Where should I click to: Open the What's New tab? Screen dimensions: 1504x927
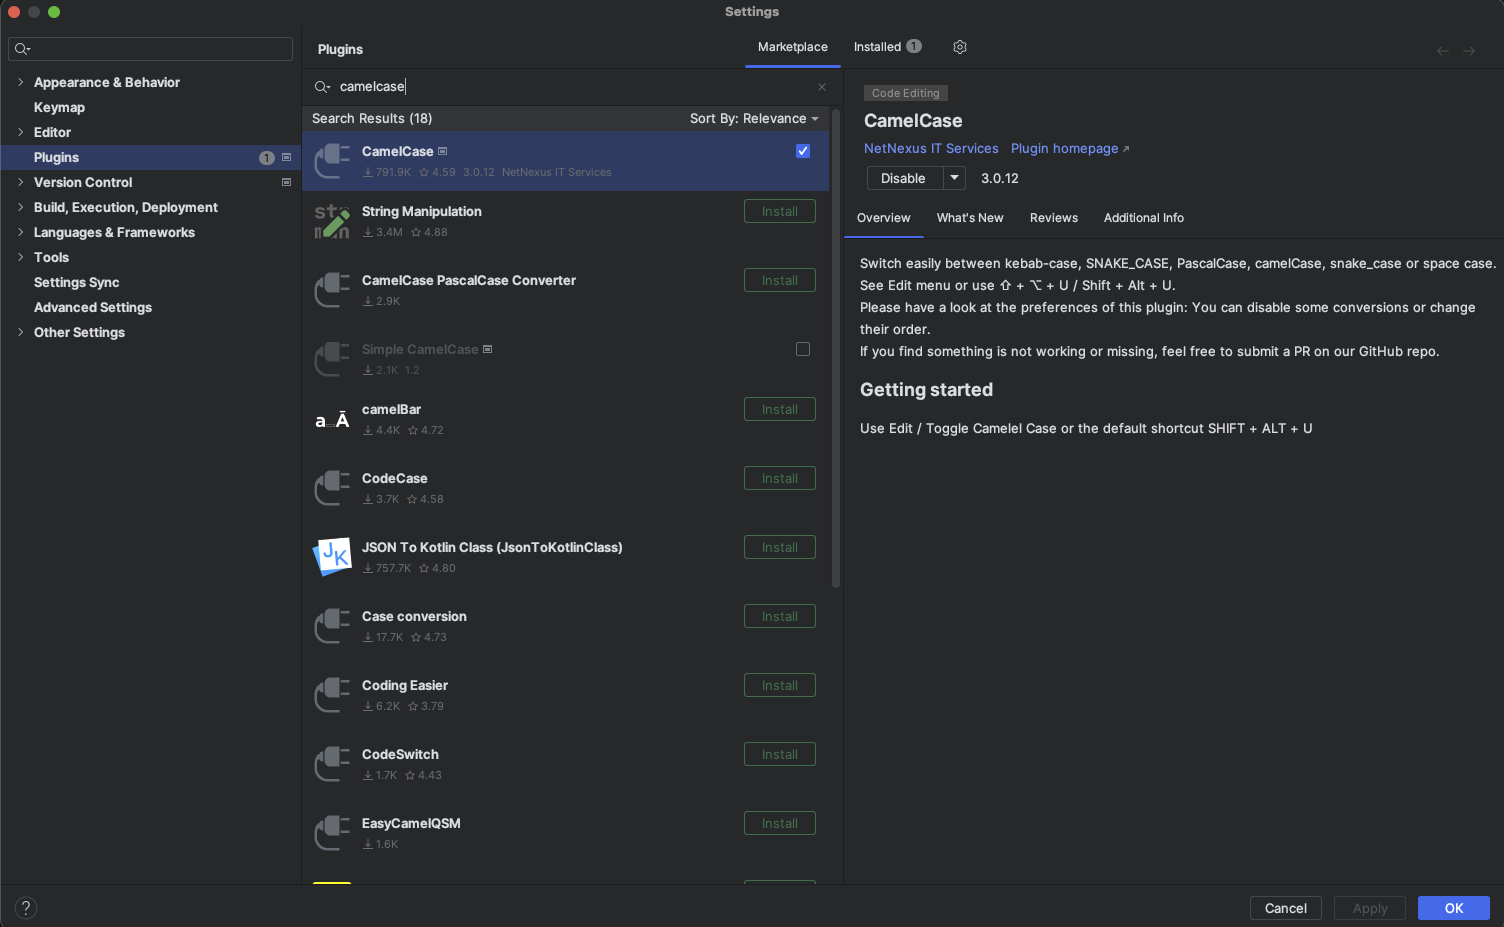point(970,218)
